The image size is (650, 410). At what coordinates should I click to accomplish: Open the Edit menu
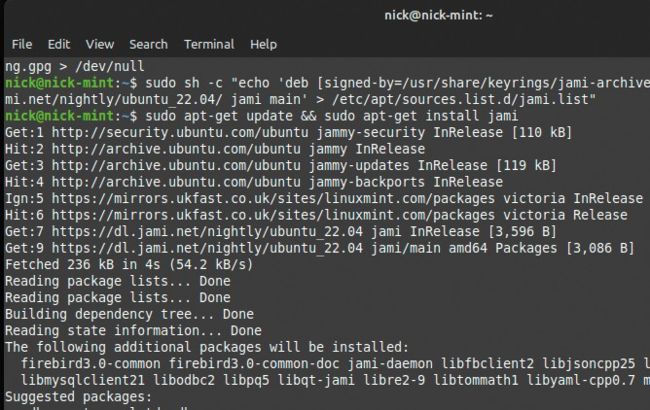coord(59,44)
